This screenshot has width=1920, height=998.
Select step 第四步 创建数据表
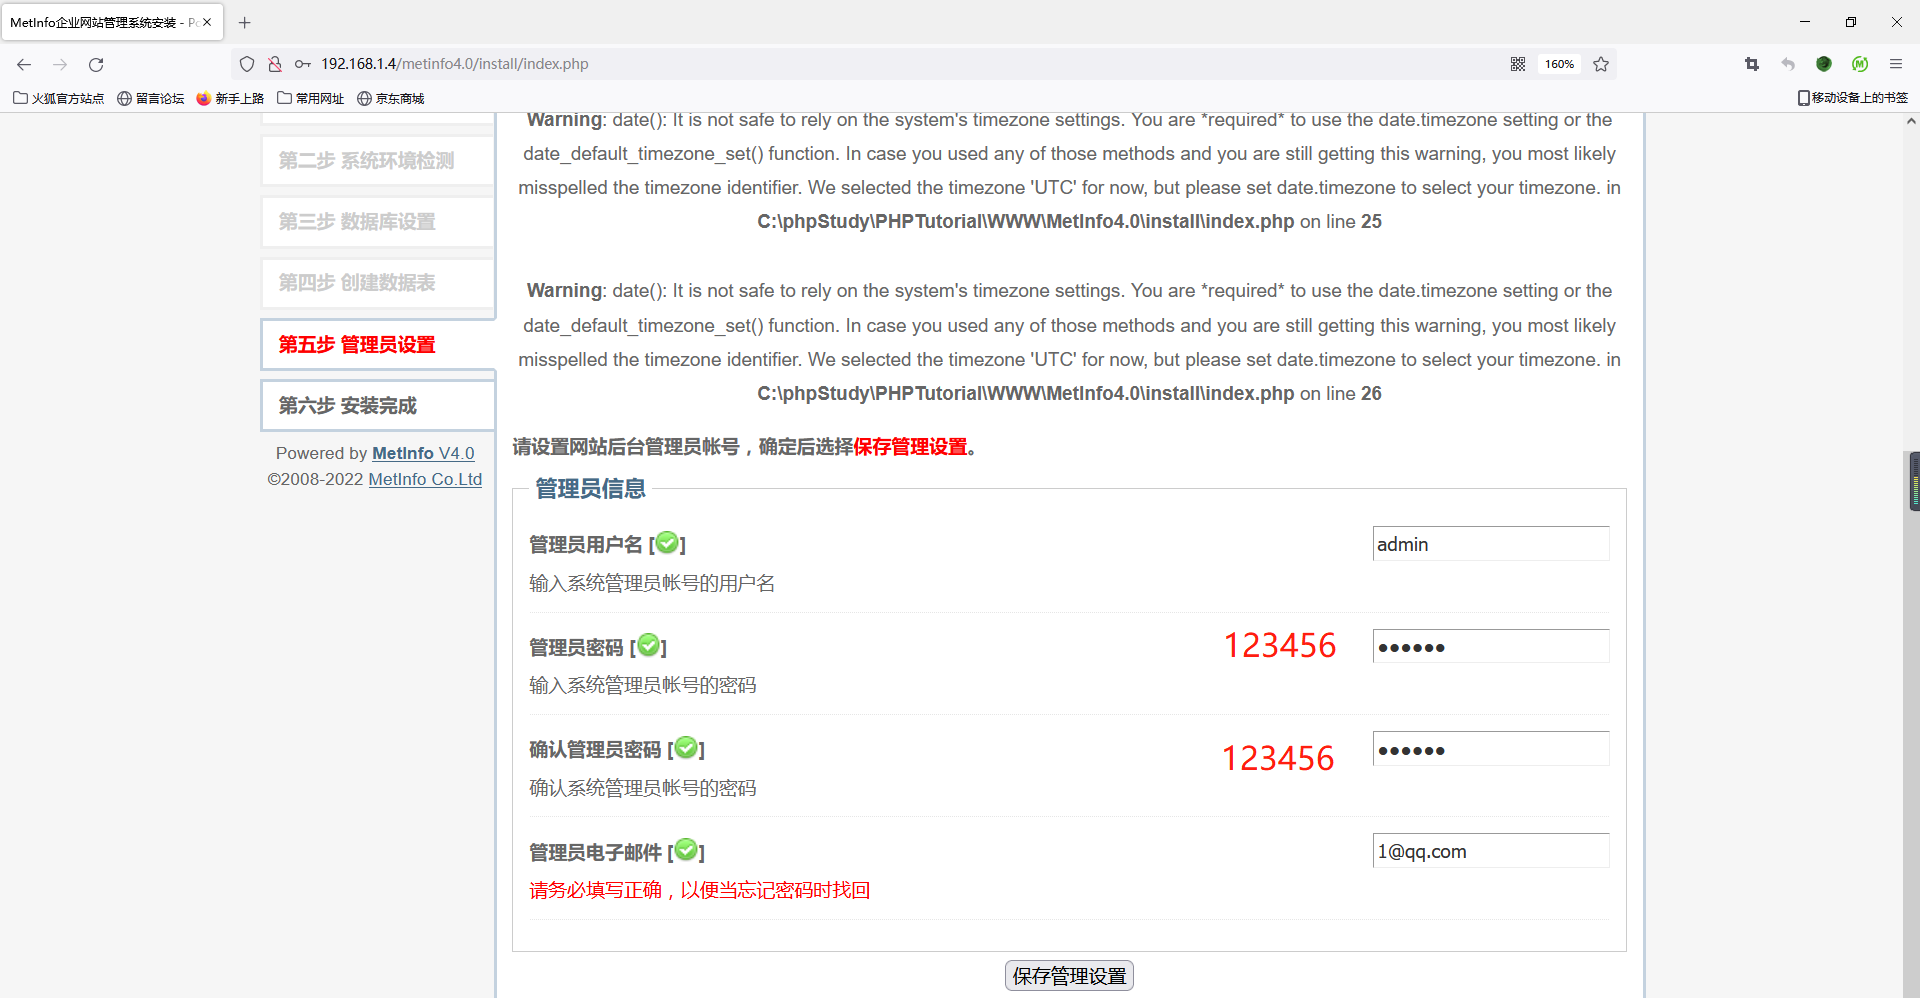378,283
